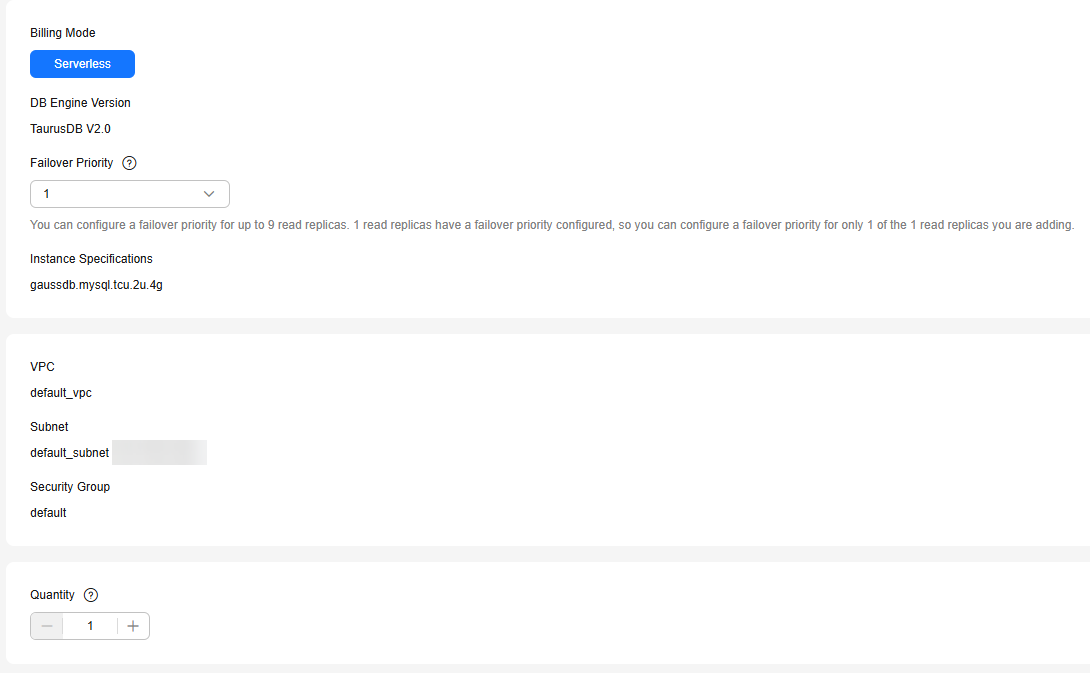The image size is (1090, 673).
Task: Select the Serverless billing mode
Action: 82,64
